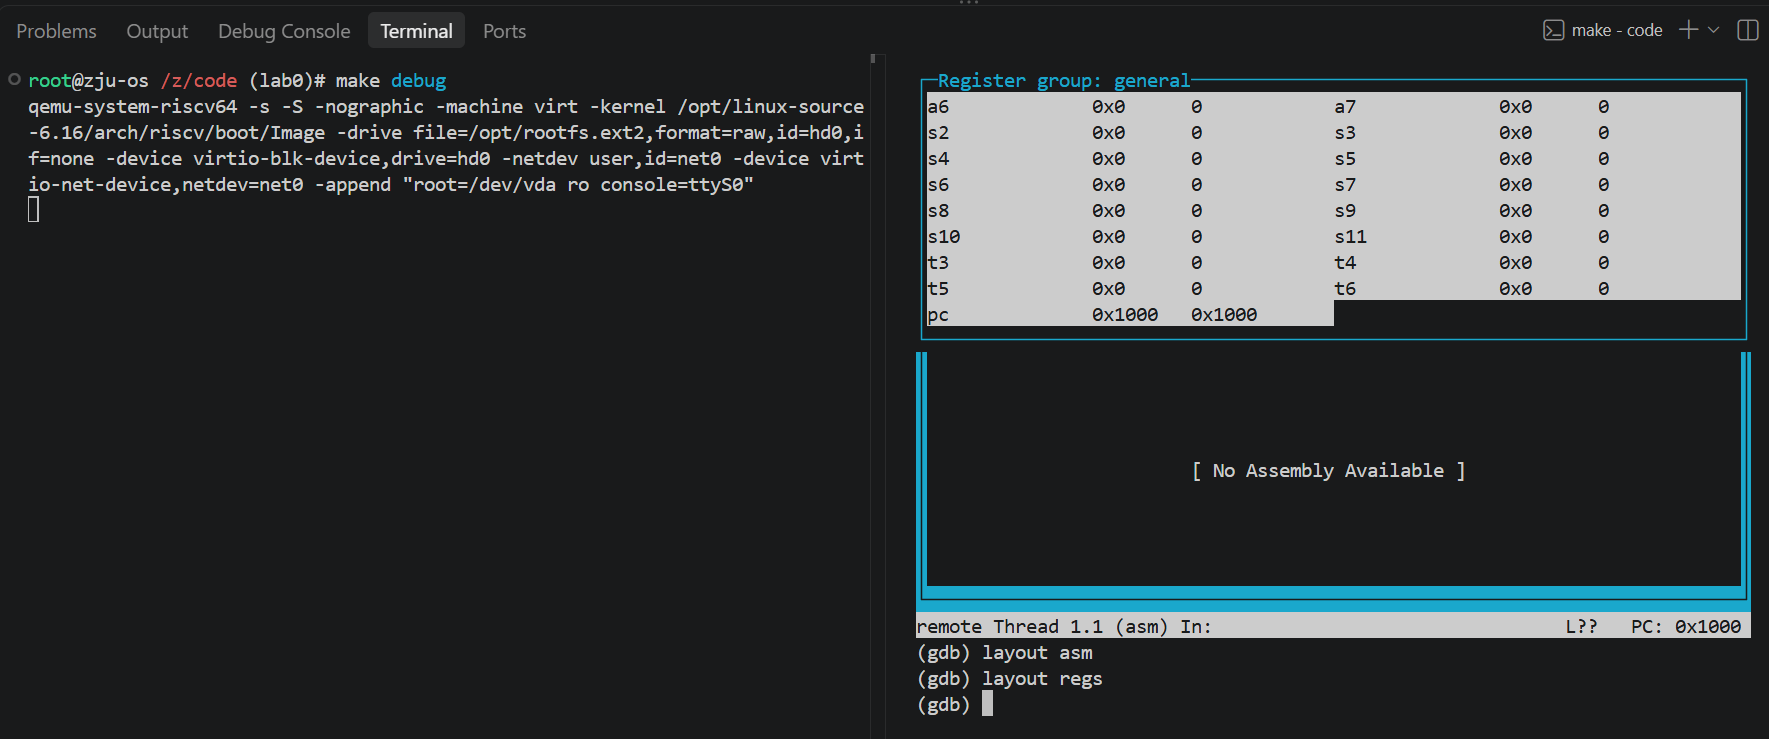Switch to the Output tab
This screenshot has width=1769, height=739.
point(157,31)
